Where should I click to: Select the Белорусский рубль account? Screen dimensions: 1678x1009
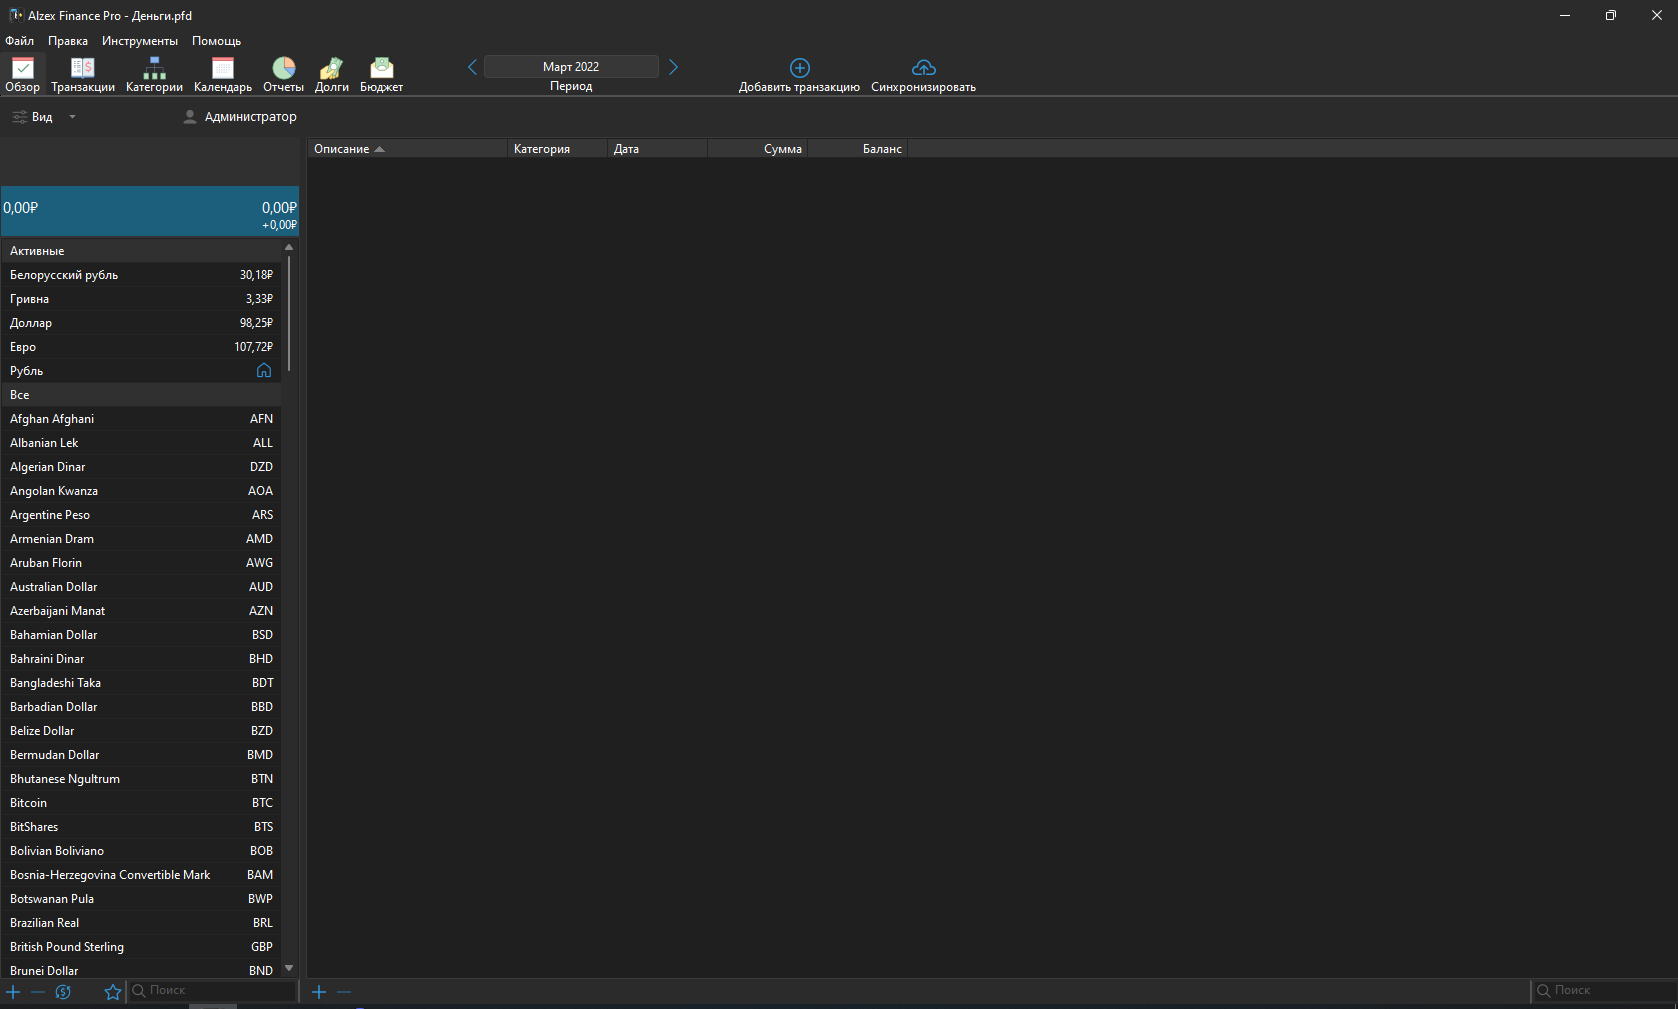pos(140,275)
